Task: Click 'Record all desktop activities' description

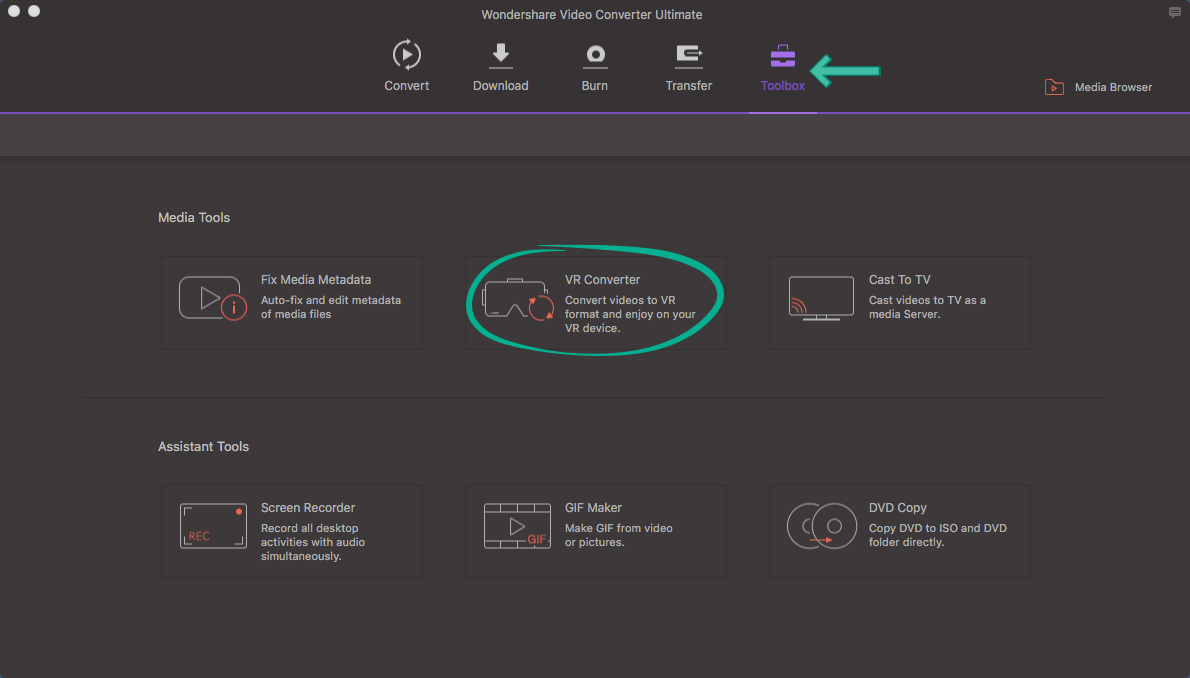Action: [x=313, y=542]
